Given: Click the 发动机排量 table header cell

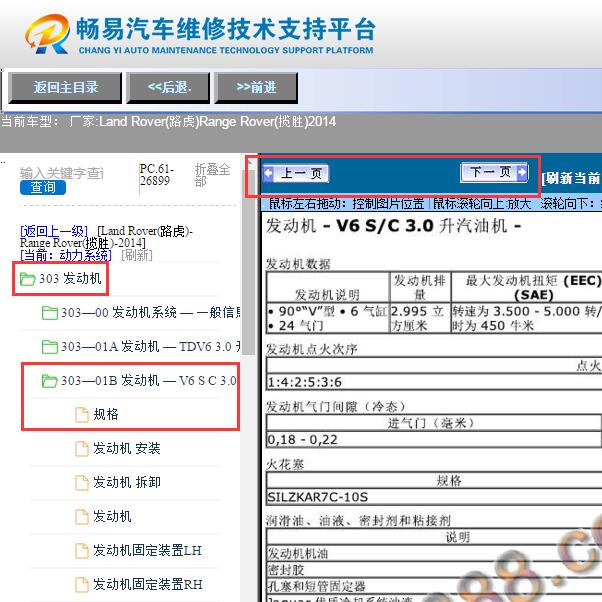Looking at the screenshot, I should (420, 287).
